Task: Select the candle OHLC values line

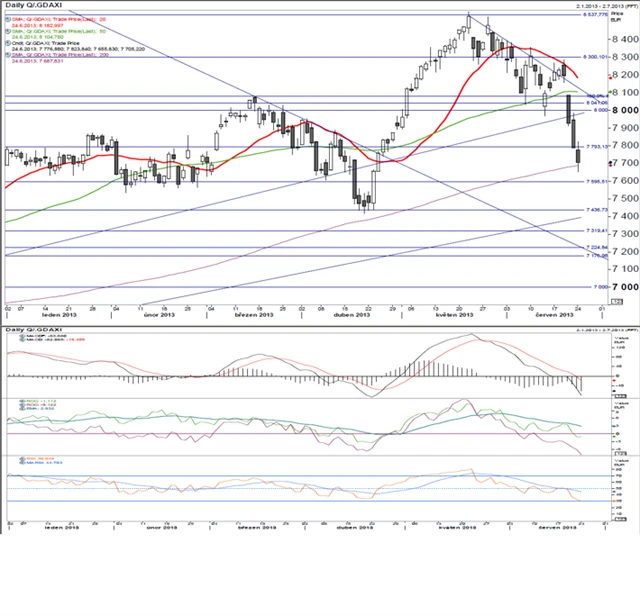Action: pyautogui.click(x=78, y=49)
